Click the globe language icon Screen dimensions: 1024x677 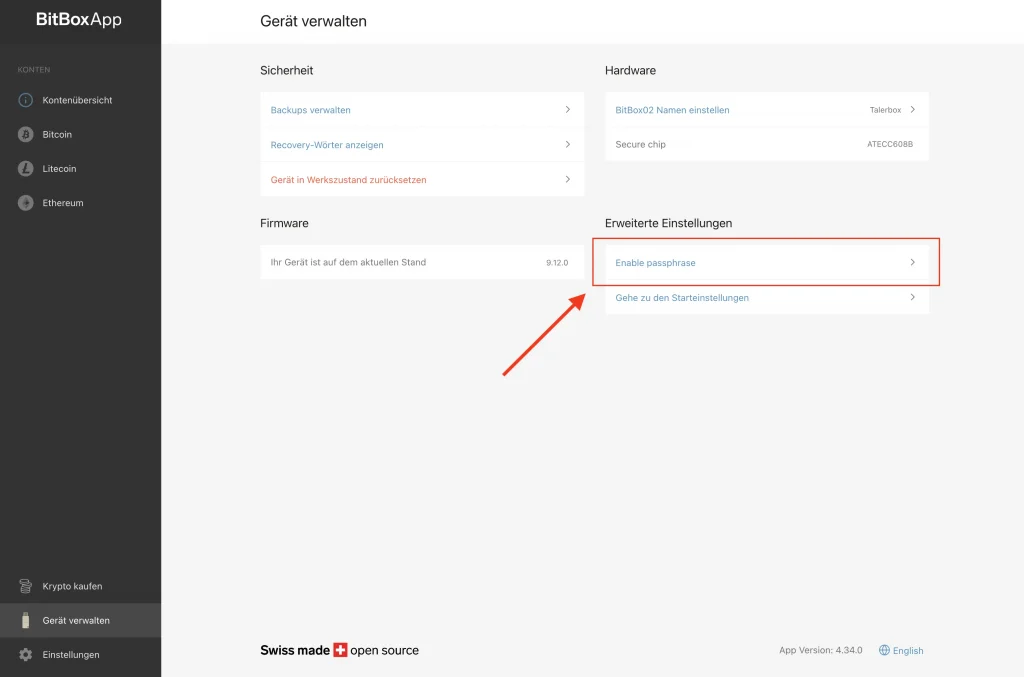tap(884, 650)
